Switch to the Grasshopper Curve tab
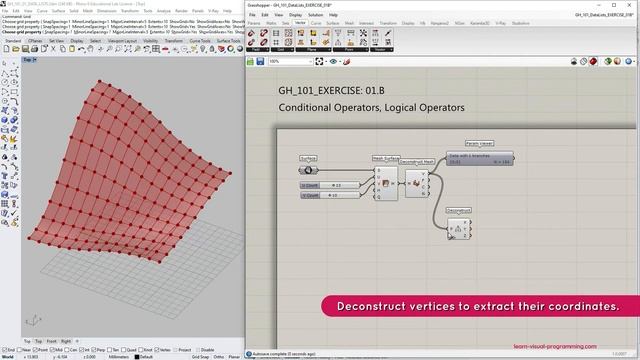This screenshot has height=360, width=640. click(316, 23)
